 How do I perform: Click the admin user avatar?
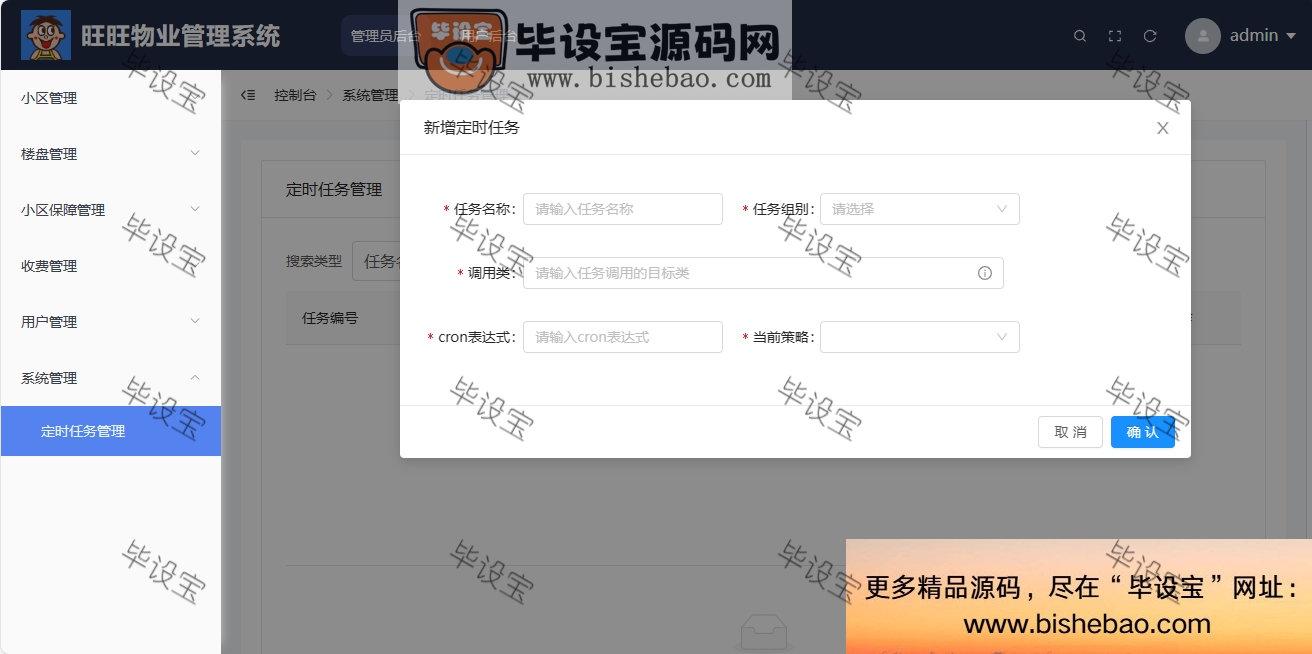(1203, 36)
